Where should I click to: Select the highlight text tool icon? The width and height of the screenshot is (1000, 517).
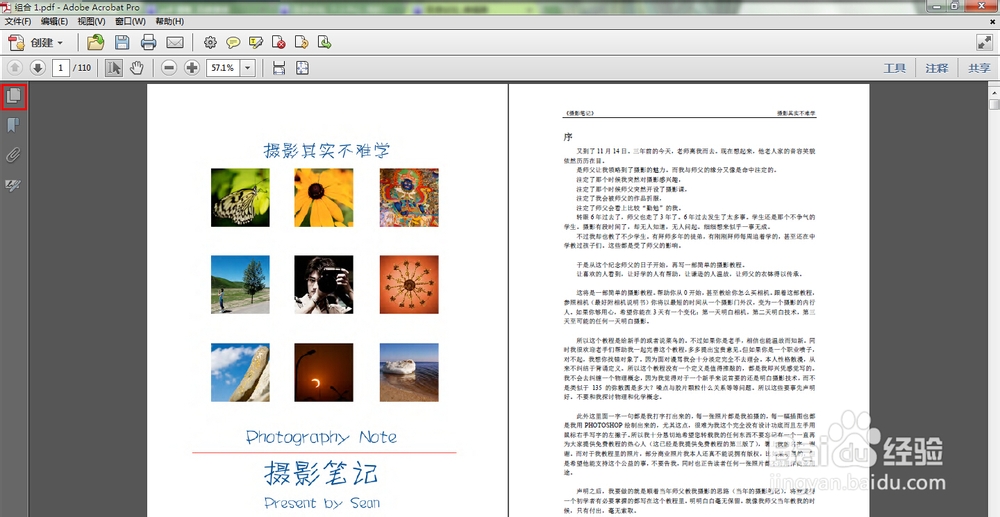pos(256,43)
